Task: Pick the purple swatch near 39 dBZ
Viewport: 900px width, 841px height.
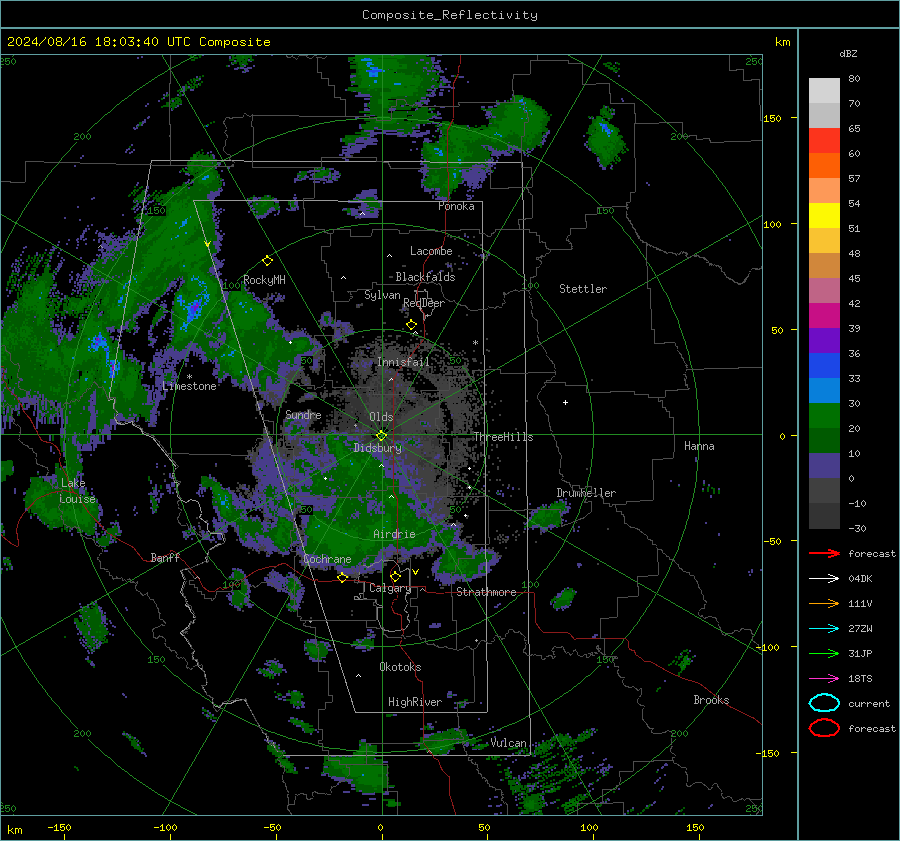Action: pos(824,341)
